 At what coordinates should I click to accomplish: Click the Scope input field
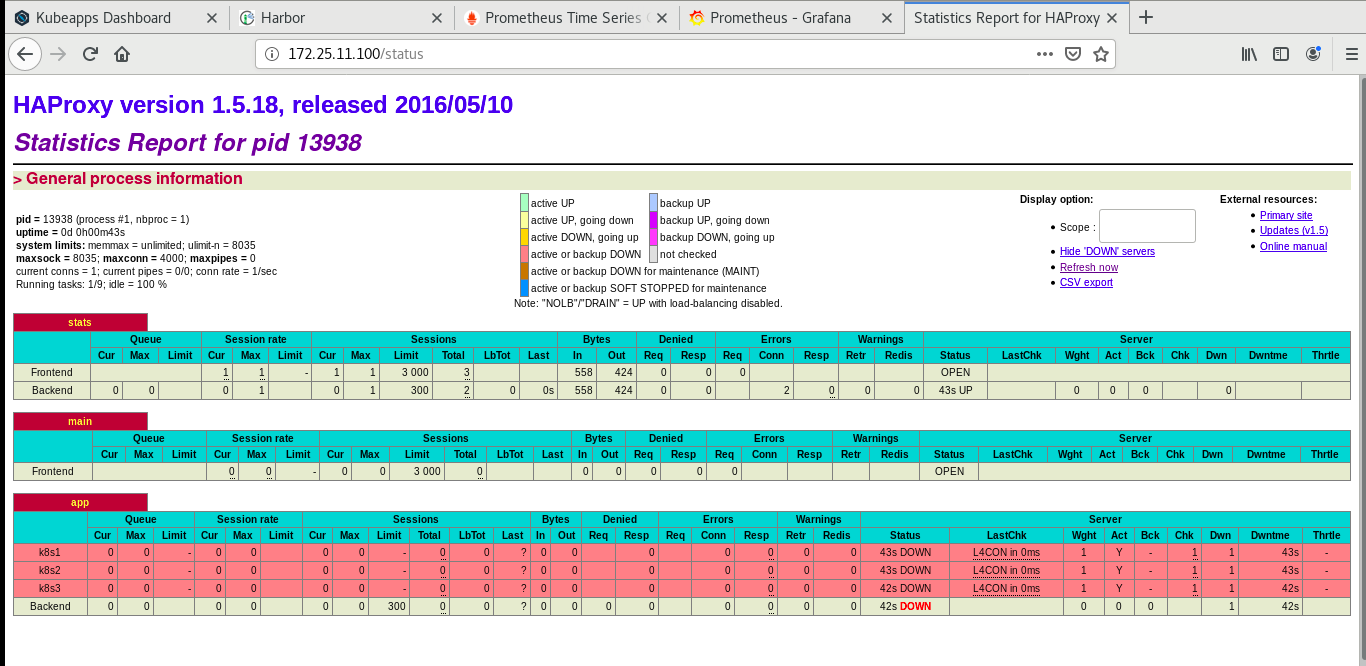click(1147, 226)
